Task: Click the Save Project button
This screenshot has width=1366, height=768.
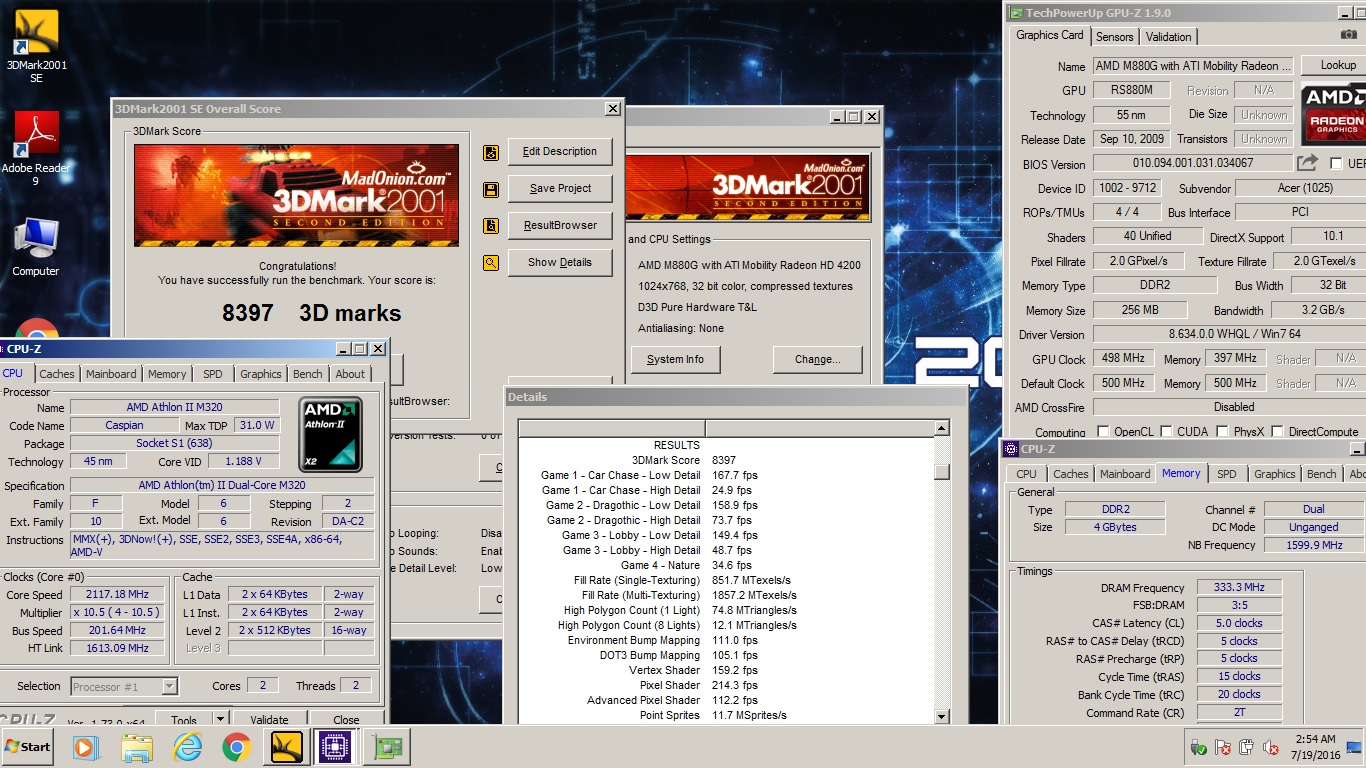Action: [x=560, y=189]
